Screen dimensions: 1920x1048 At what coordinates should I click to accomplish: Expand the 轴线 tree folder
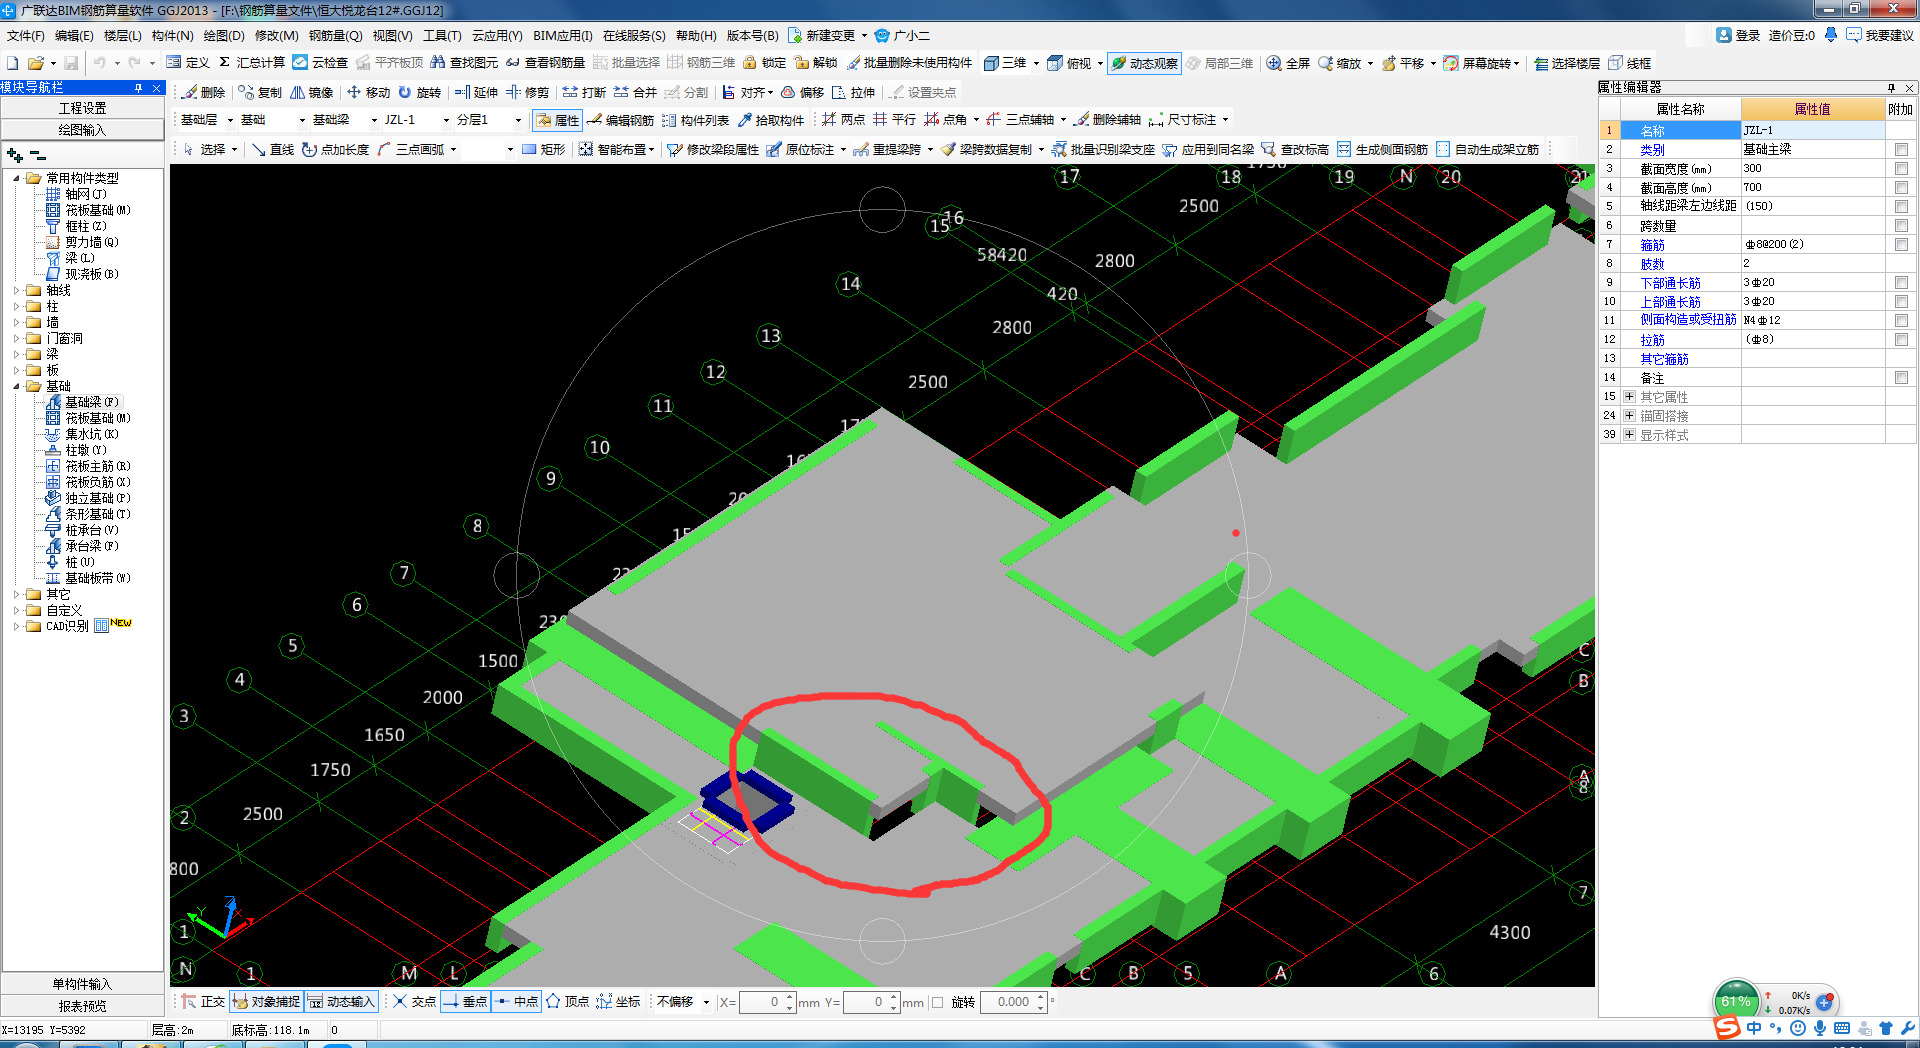16,290
